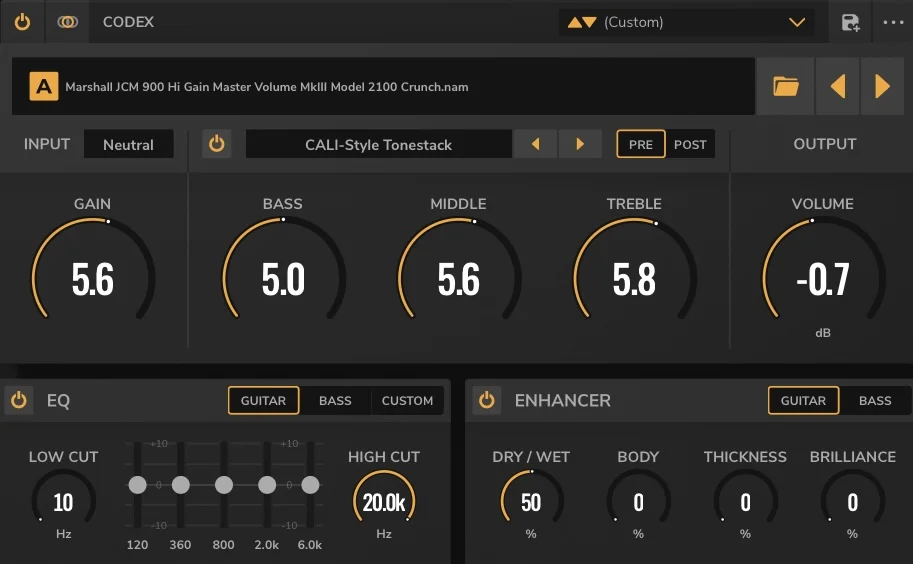The width and height of the screenshot is (913, 564).
Task: Open the three-dots options menu
Action: click(893, 22)
